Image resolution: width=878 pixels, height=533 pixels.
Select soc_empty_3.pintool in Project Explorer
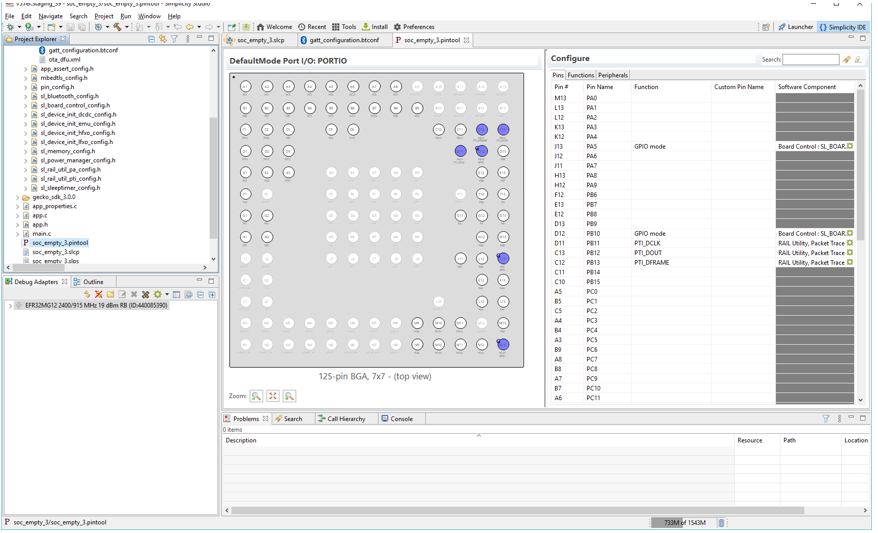click(60, 243)
